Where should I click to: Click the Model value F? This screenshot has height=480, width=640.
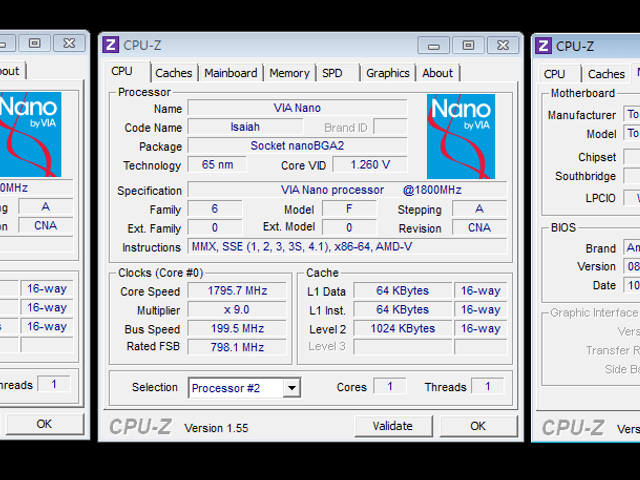[349, 209]
